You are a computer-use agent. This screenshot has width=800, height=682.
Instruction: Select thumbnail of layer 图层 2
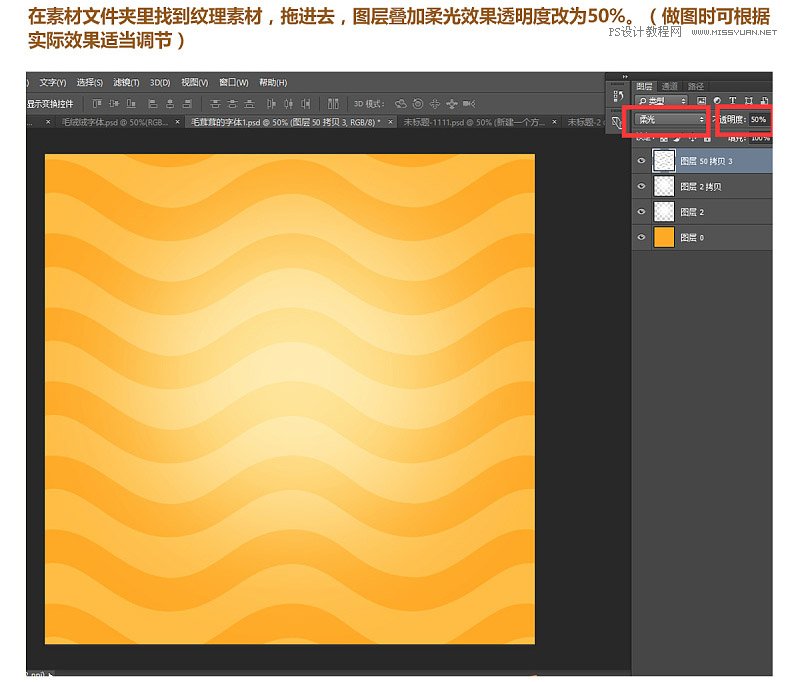point(664,212)
